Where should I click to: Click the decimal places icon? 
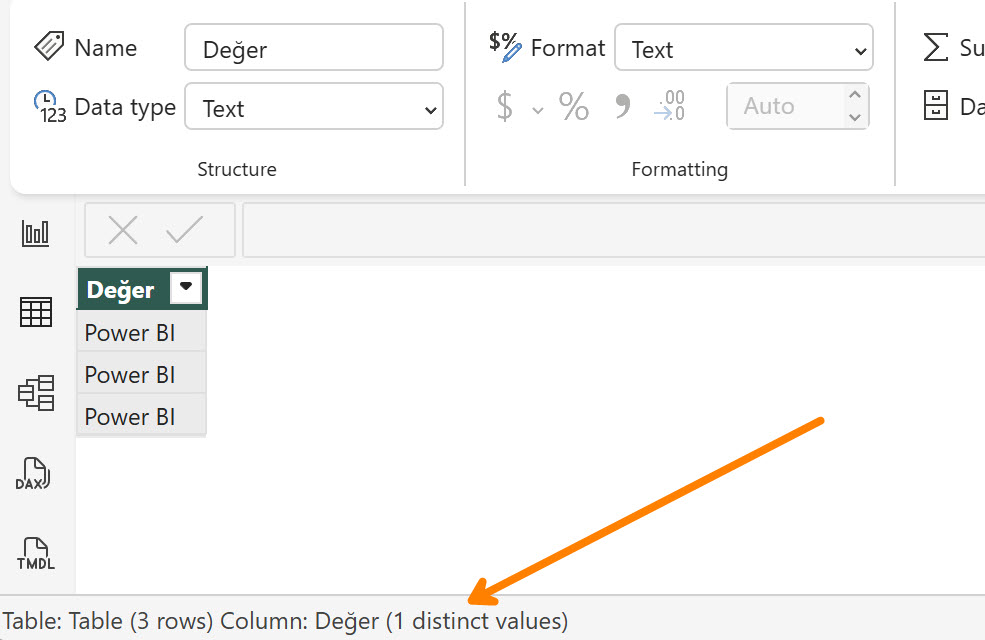tap(670, 106)
